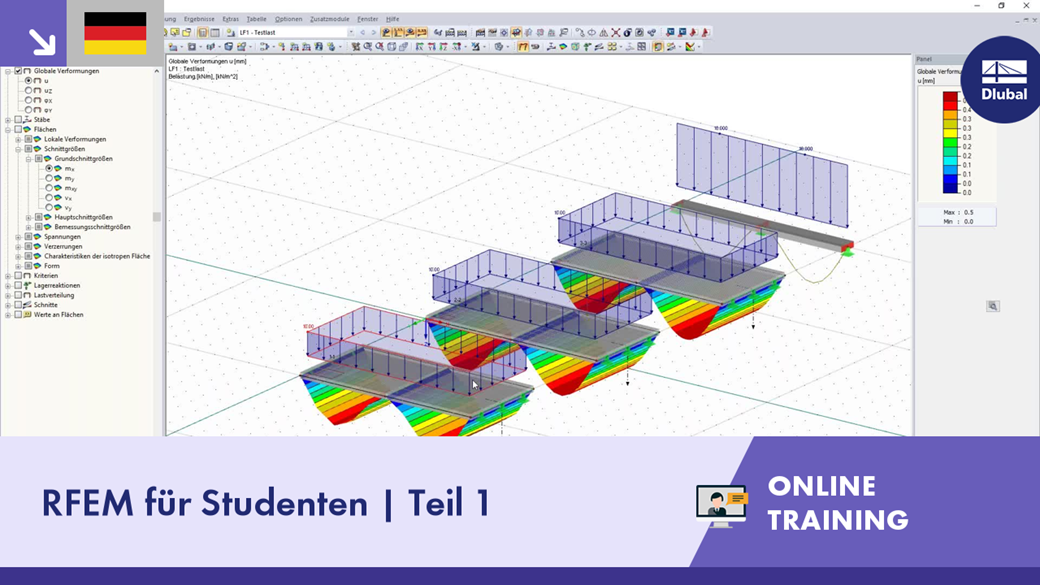Click the last red icon in top toolbar
Screen dimensions: 1040x585
coord(706,32)
